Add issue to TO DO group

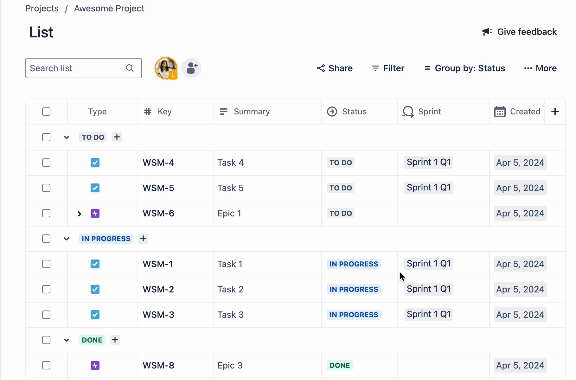click(x=117, y=137)
